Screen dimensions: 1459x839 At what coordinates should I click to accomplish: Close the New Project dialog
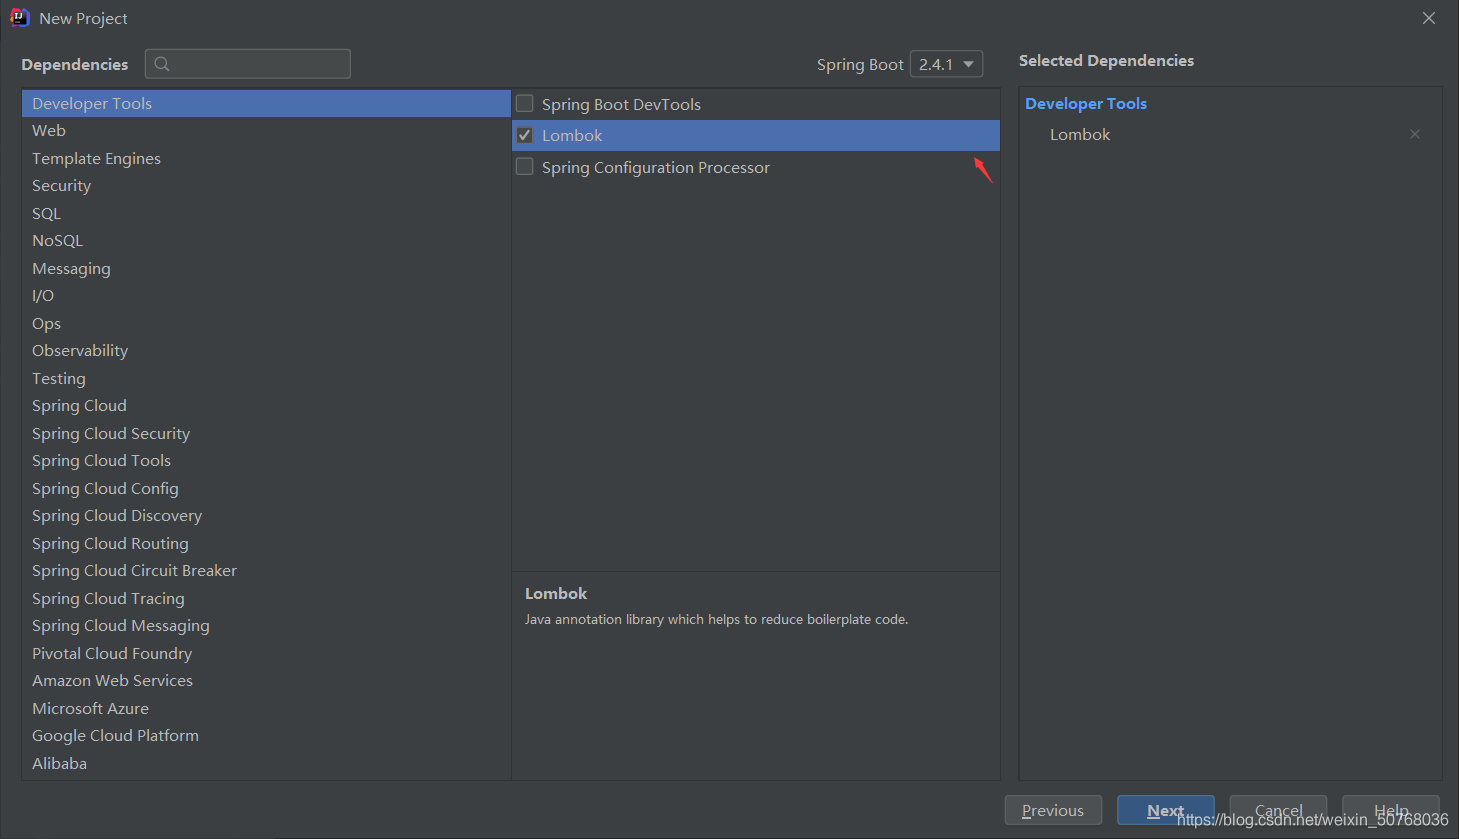(x=1429, y=18)
